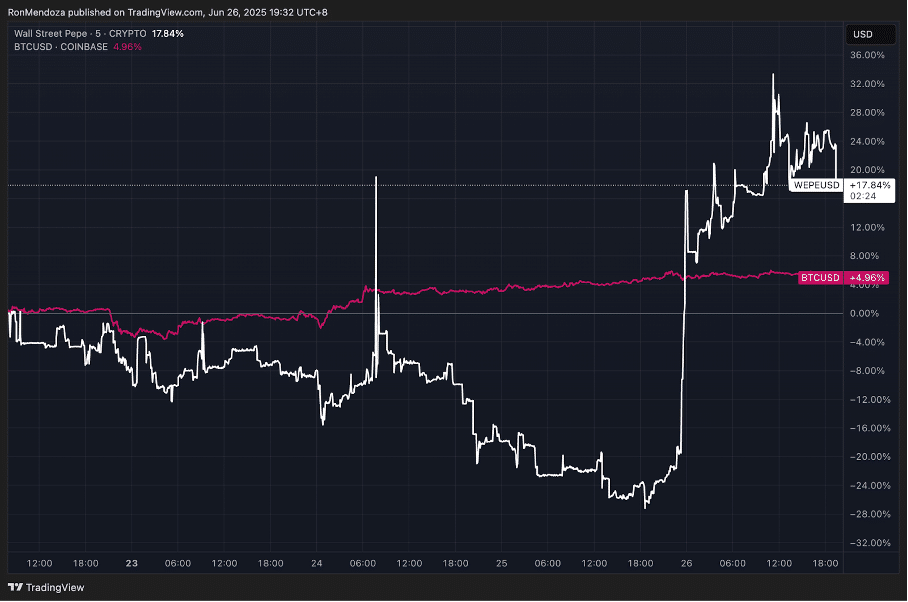Image resolution: width=908 pixels, height=602 pixels.
Task: Click date marker 23 on the time axis
Action: tap(132, 564)
